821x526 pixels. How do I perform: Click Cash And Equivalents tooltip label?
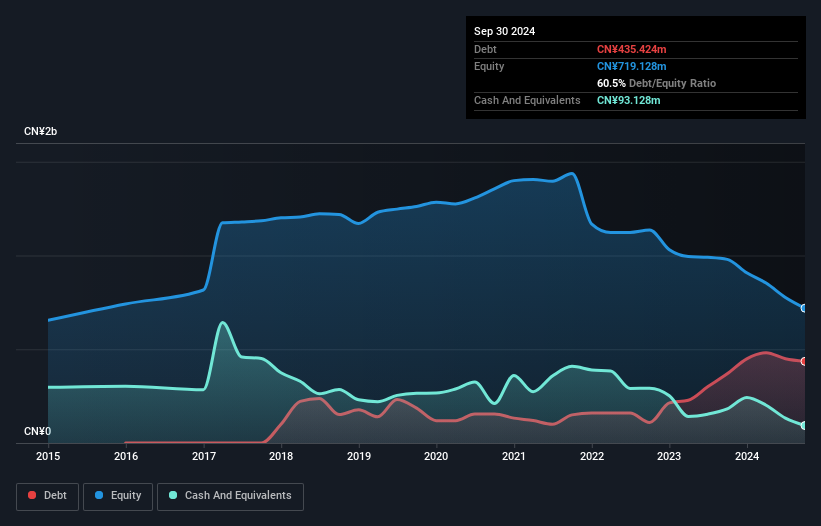pos(527,100)
